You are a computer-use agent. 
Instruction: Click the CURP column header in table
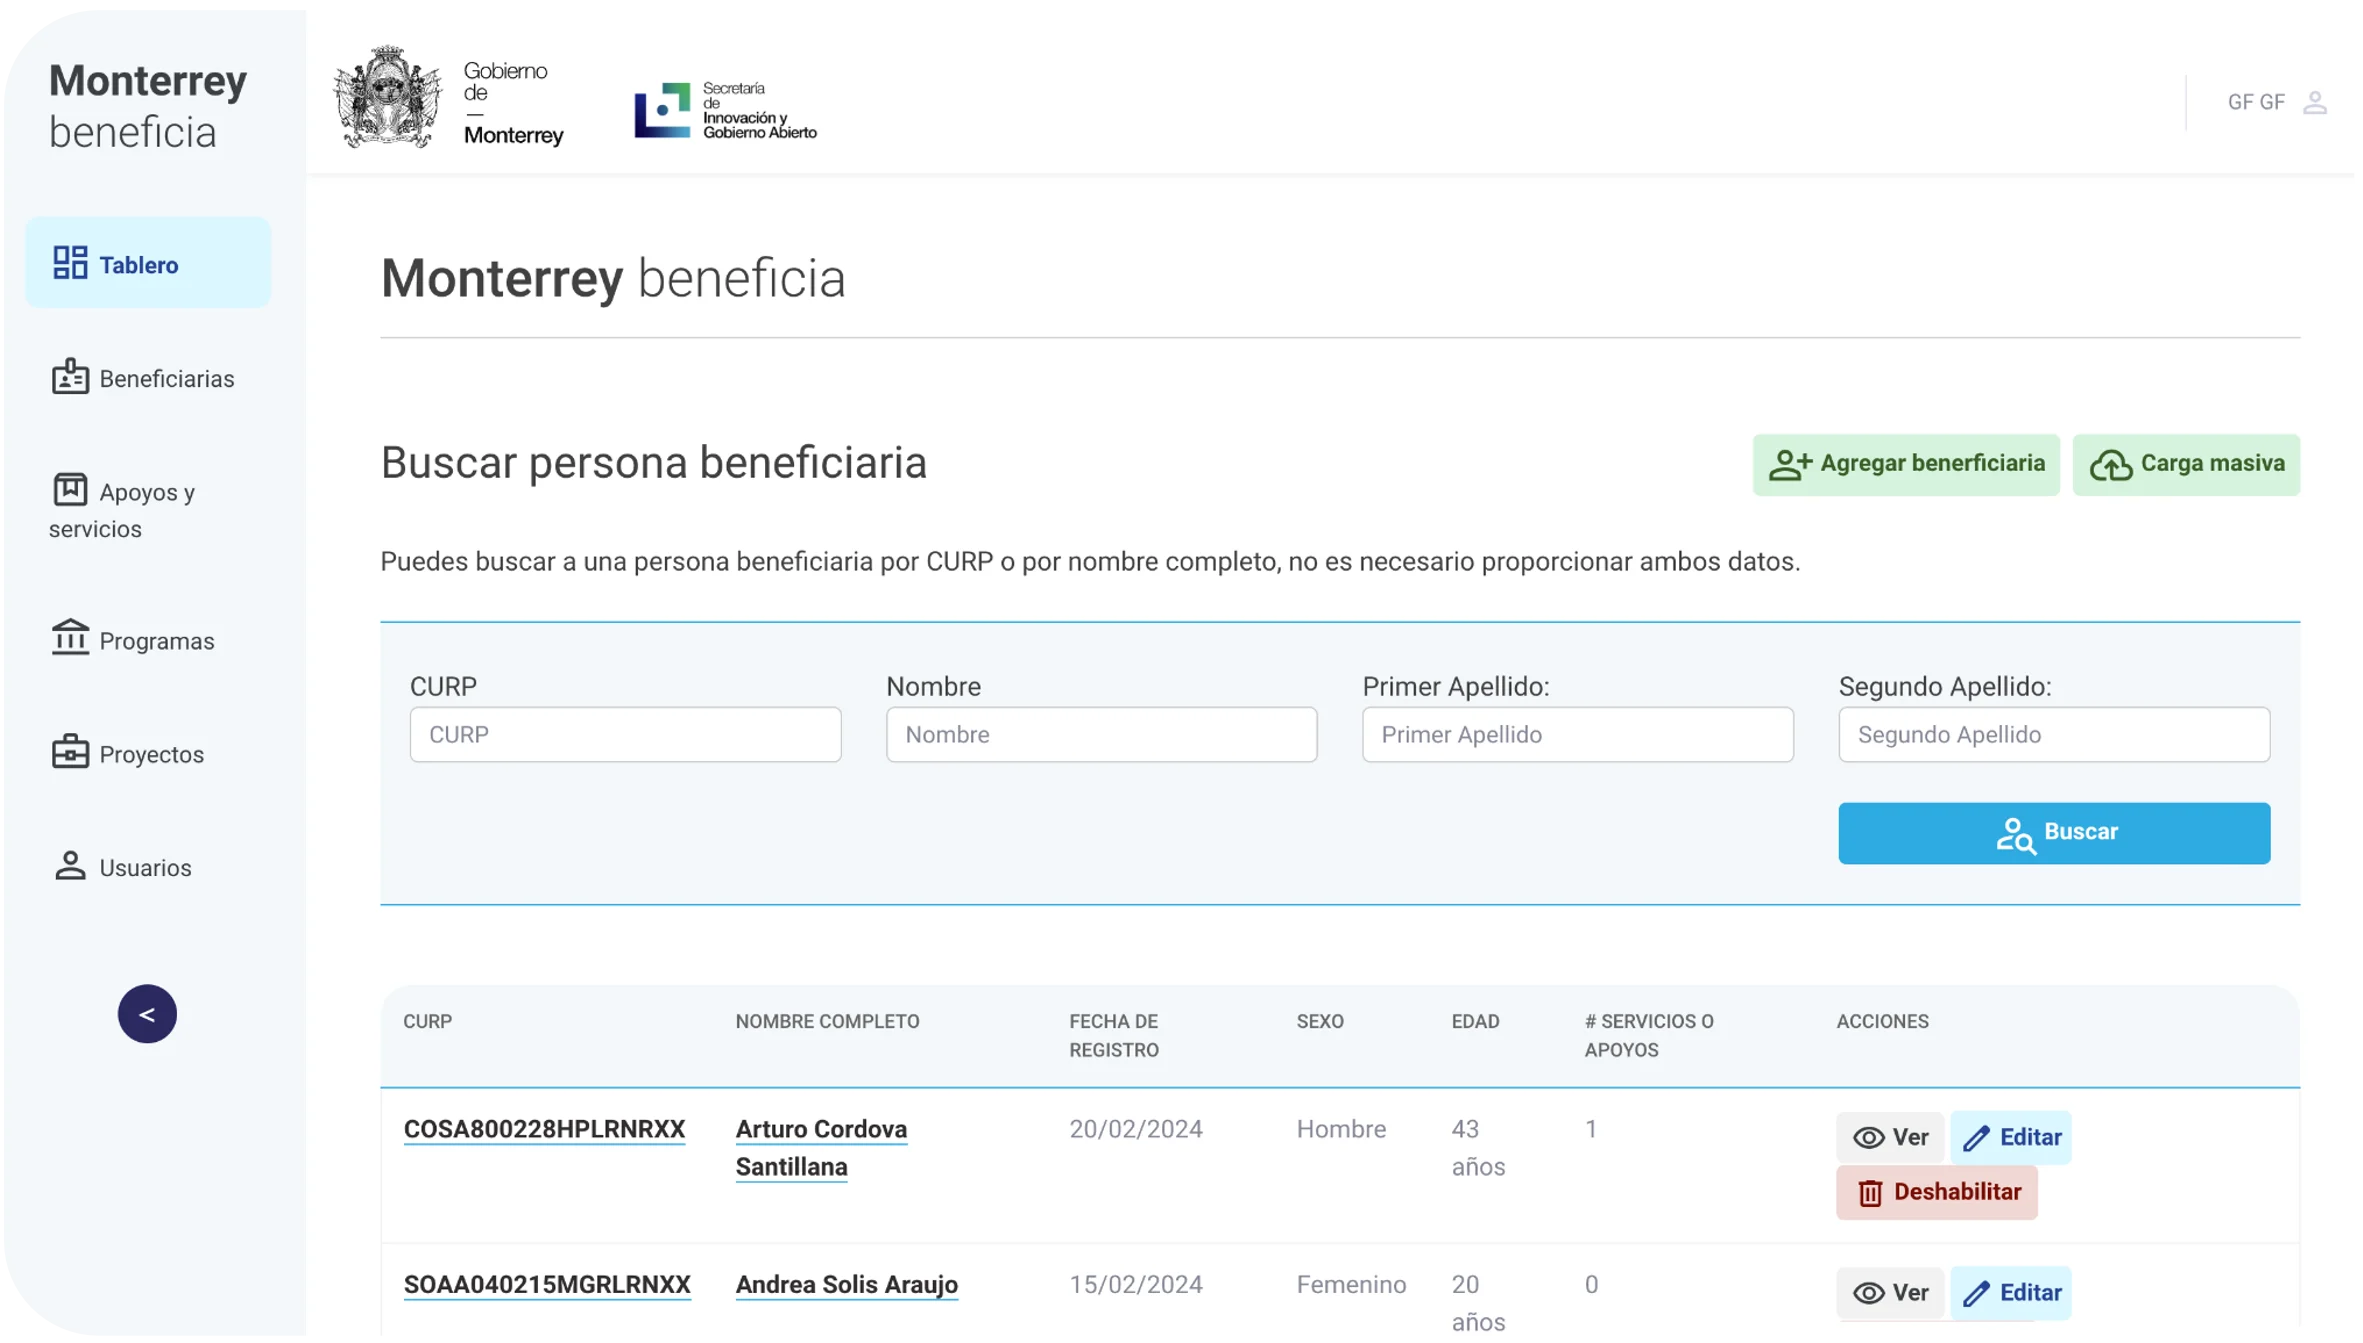point(427,1022)
